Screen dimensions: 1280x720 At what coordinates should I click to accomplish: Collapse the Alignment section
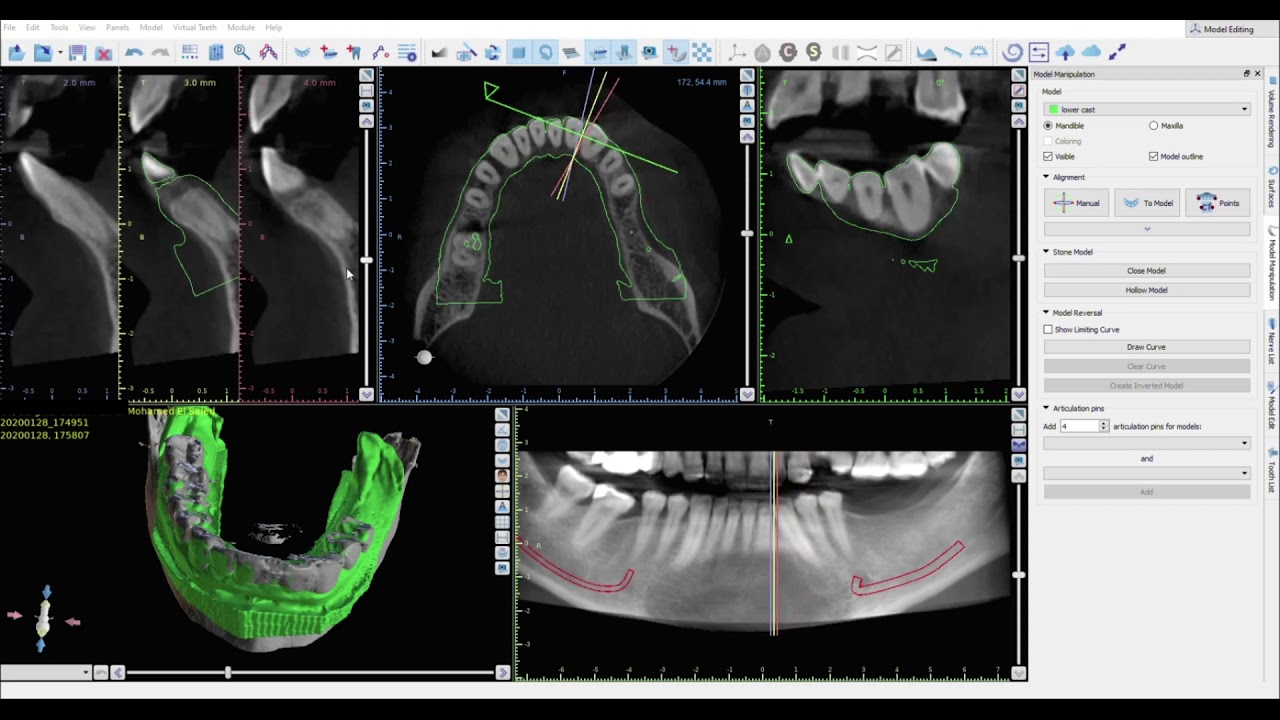(x=1046, y=177)
